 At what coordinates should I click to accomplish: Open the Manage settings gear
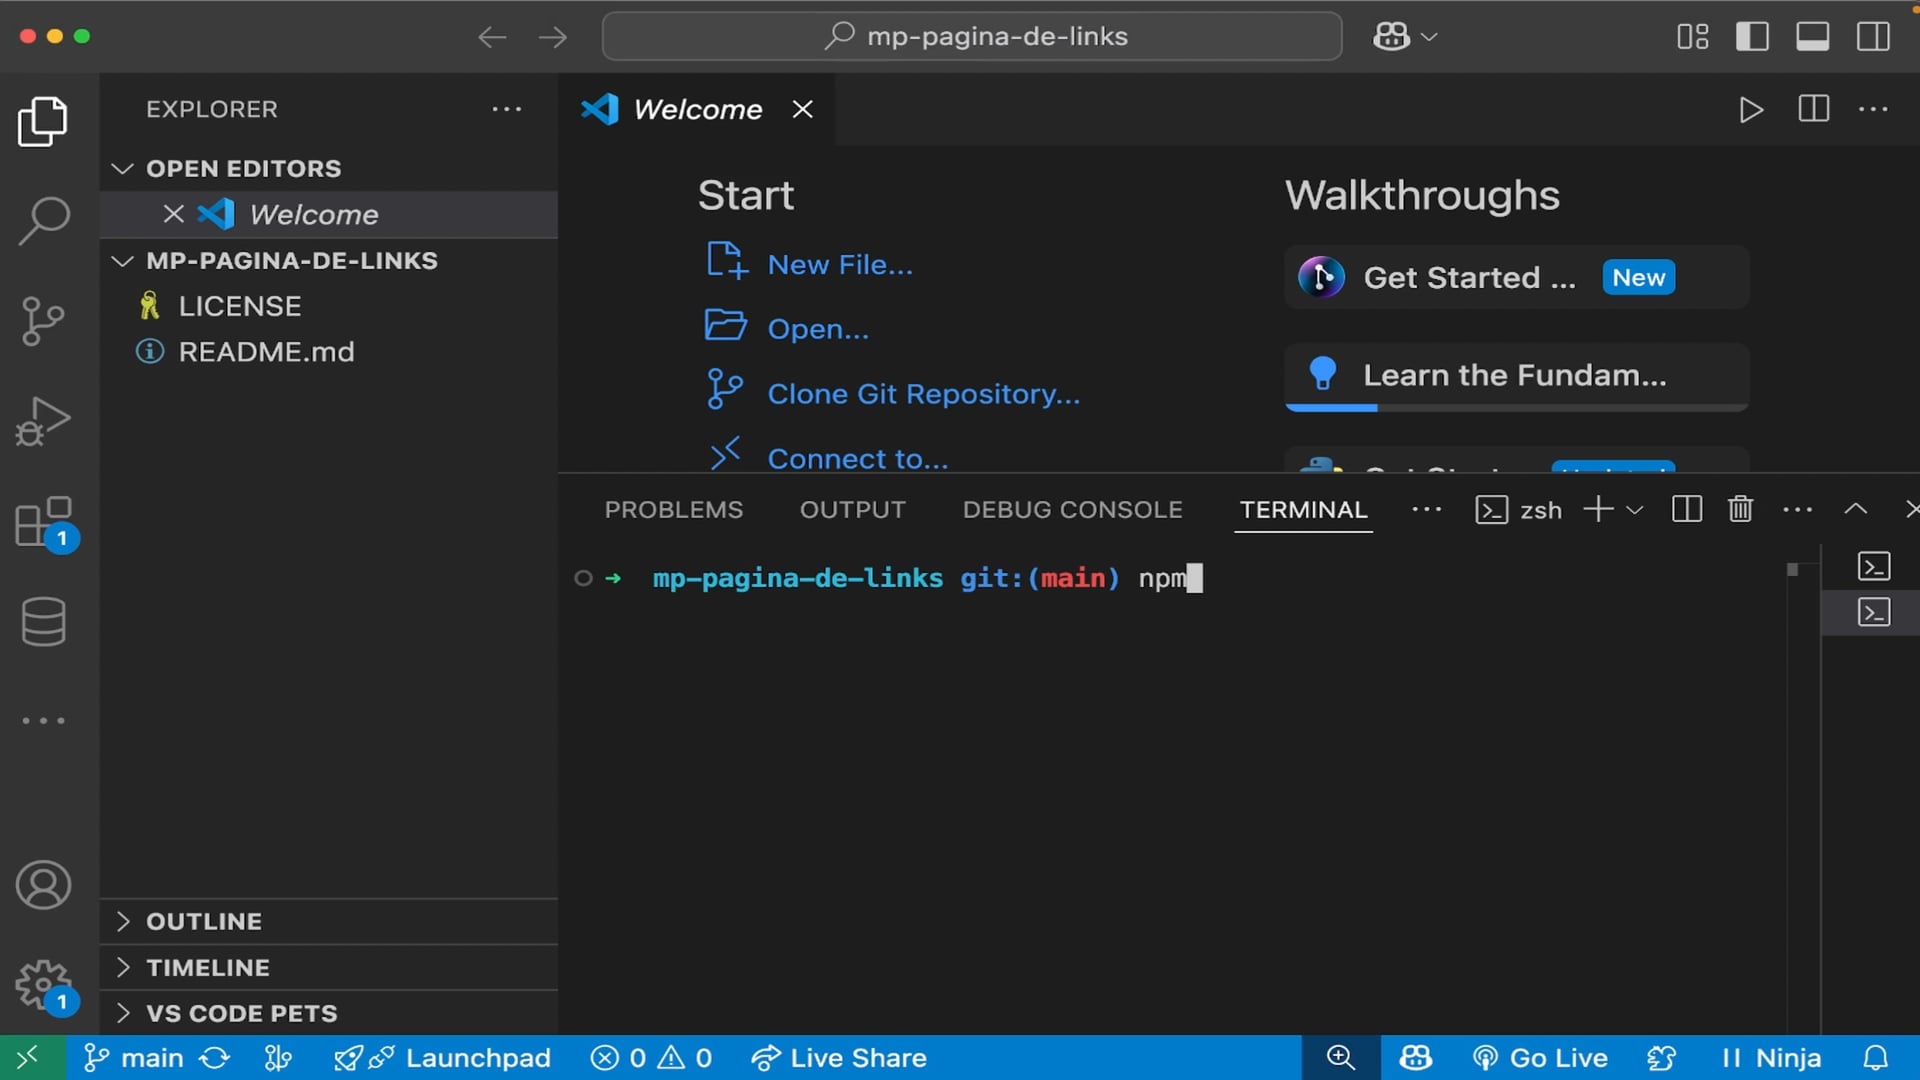(43, 985)
